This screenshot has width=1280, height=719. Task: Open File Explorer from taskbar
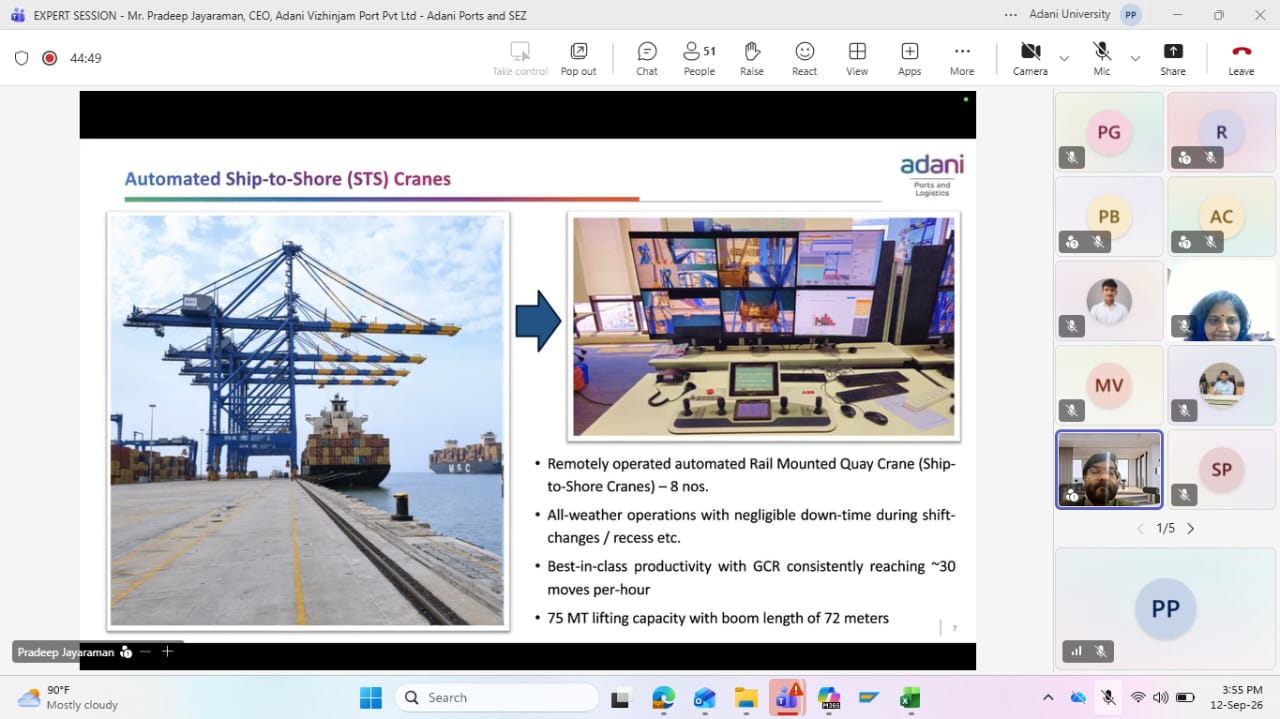click(745, 697)
